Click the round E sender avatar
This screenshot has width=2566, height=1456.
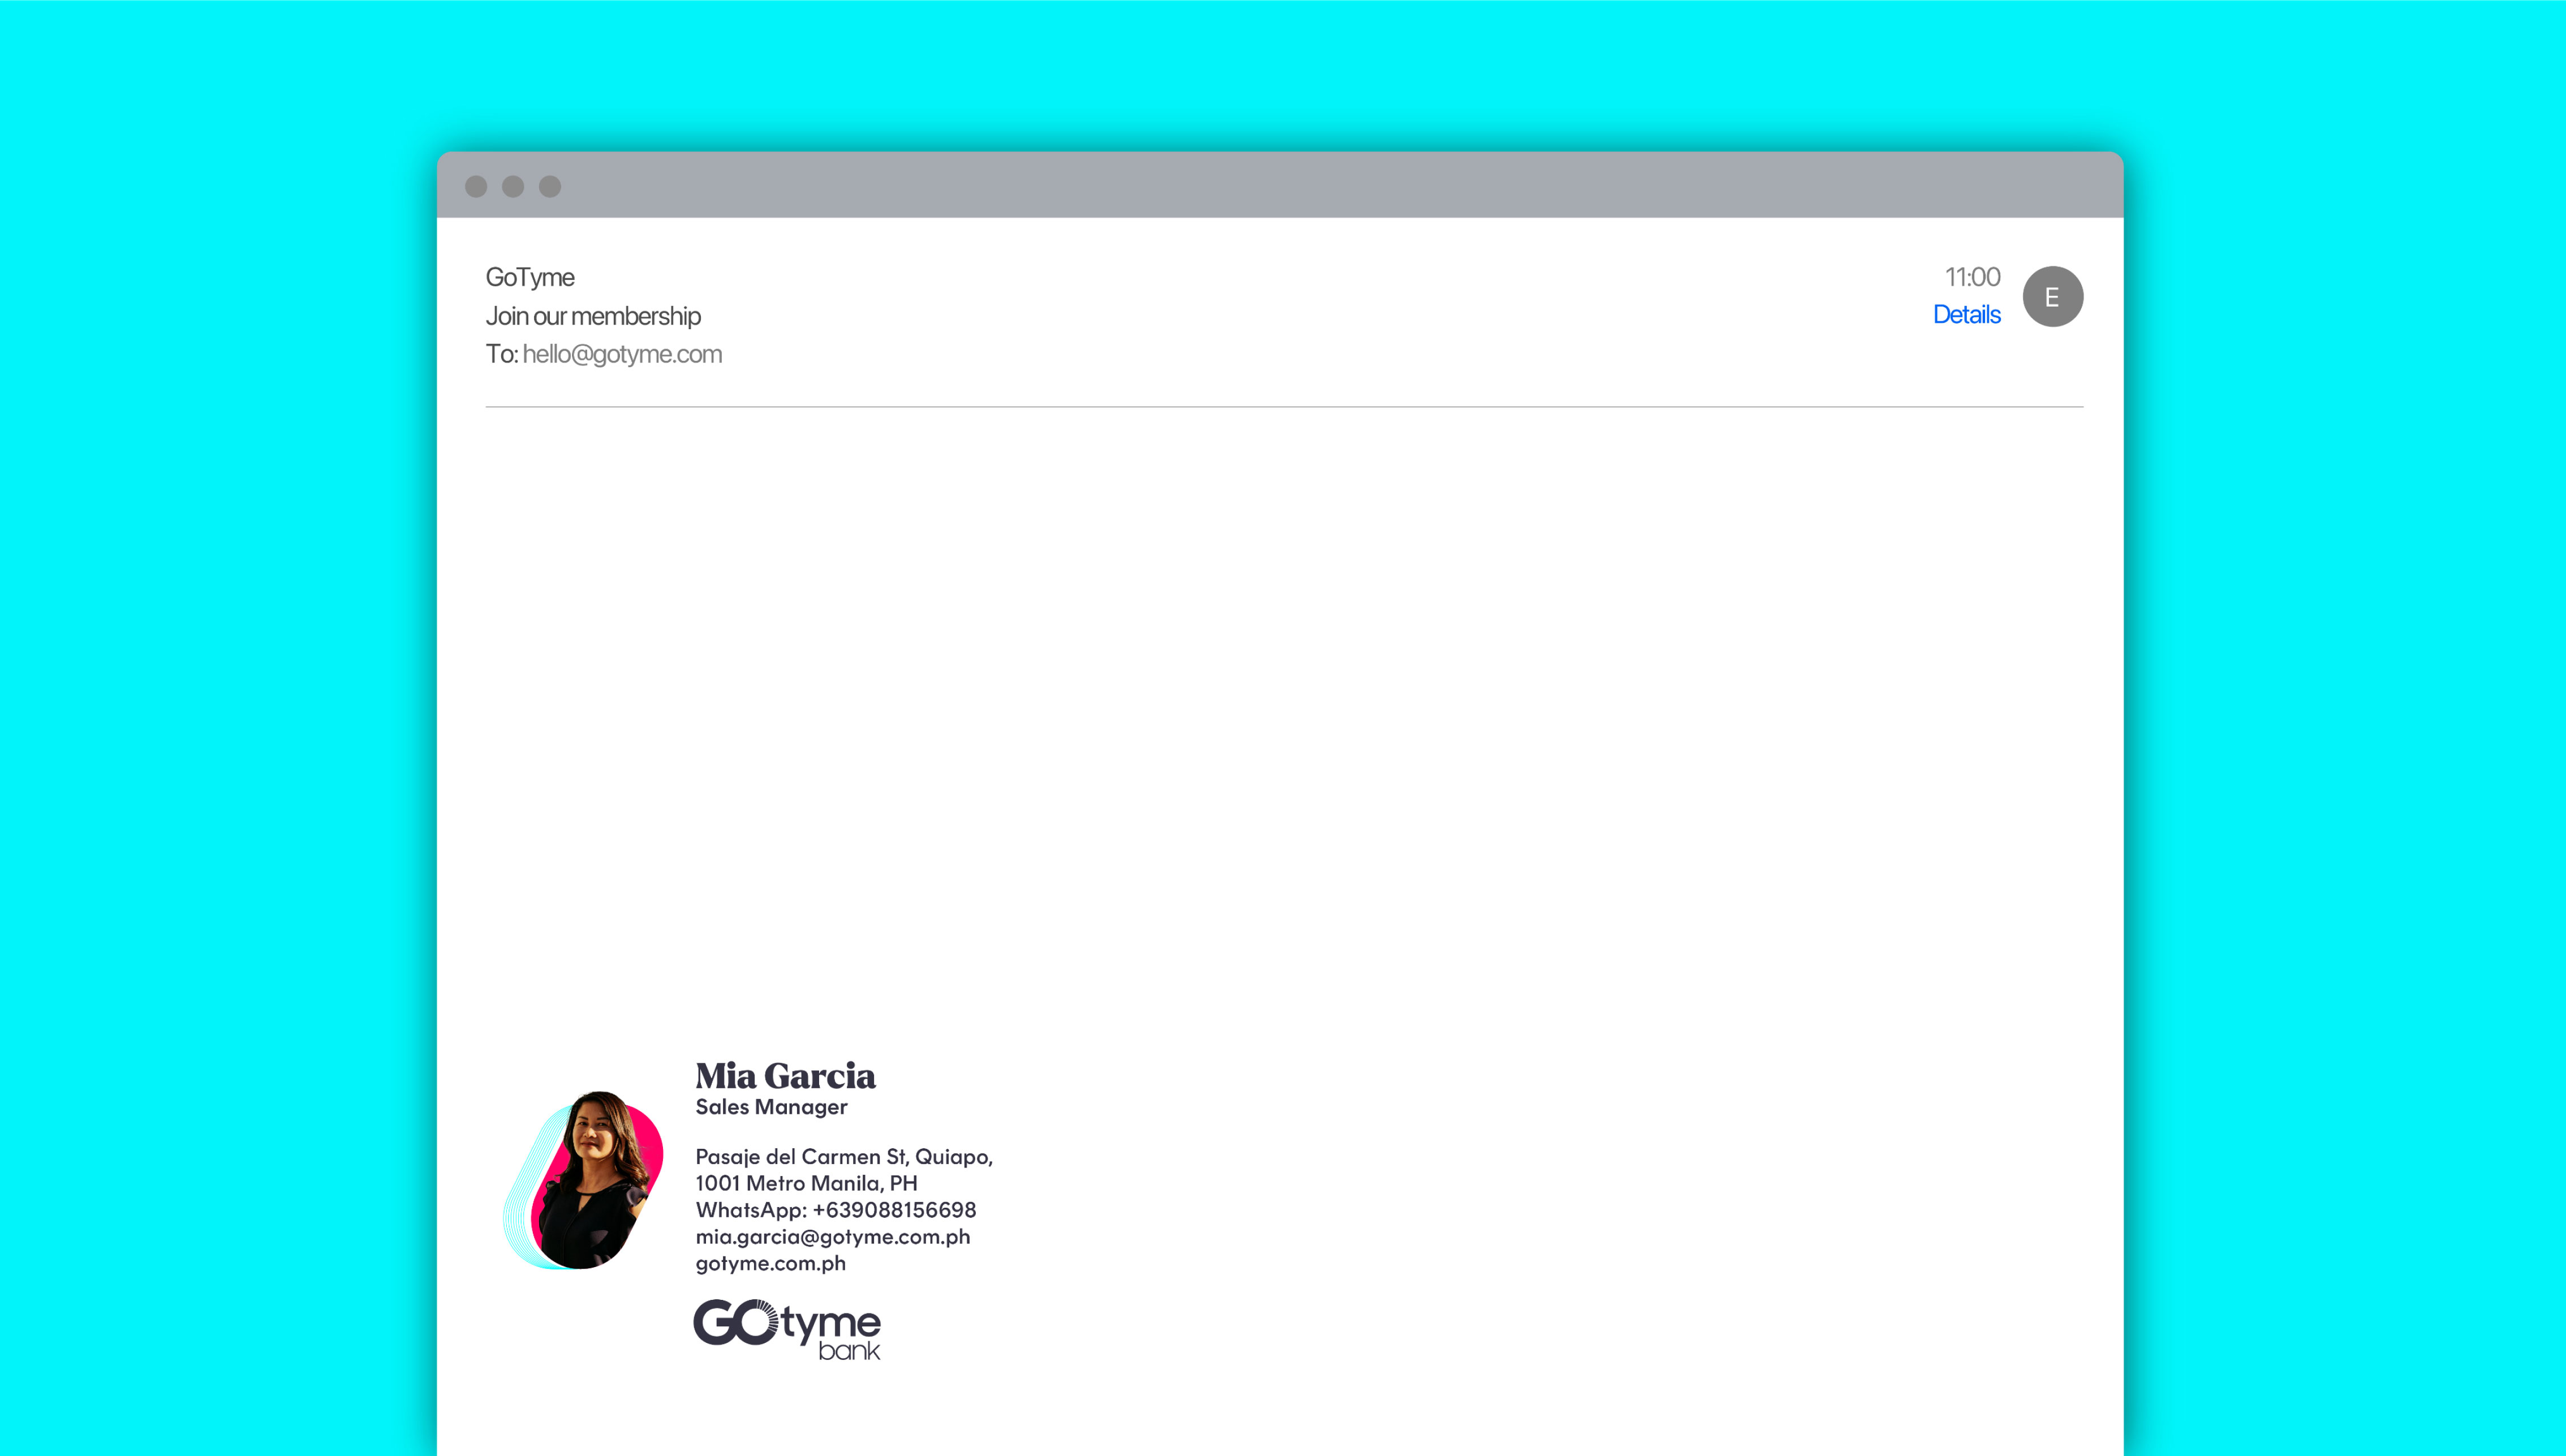(x=2052, y=296)
